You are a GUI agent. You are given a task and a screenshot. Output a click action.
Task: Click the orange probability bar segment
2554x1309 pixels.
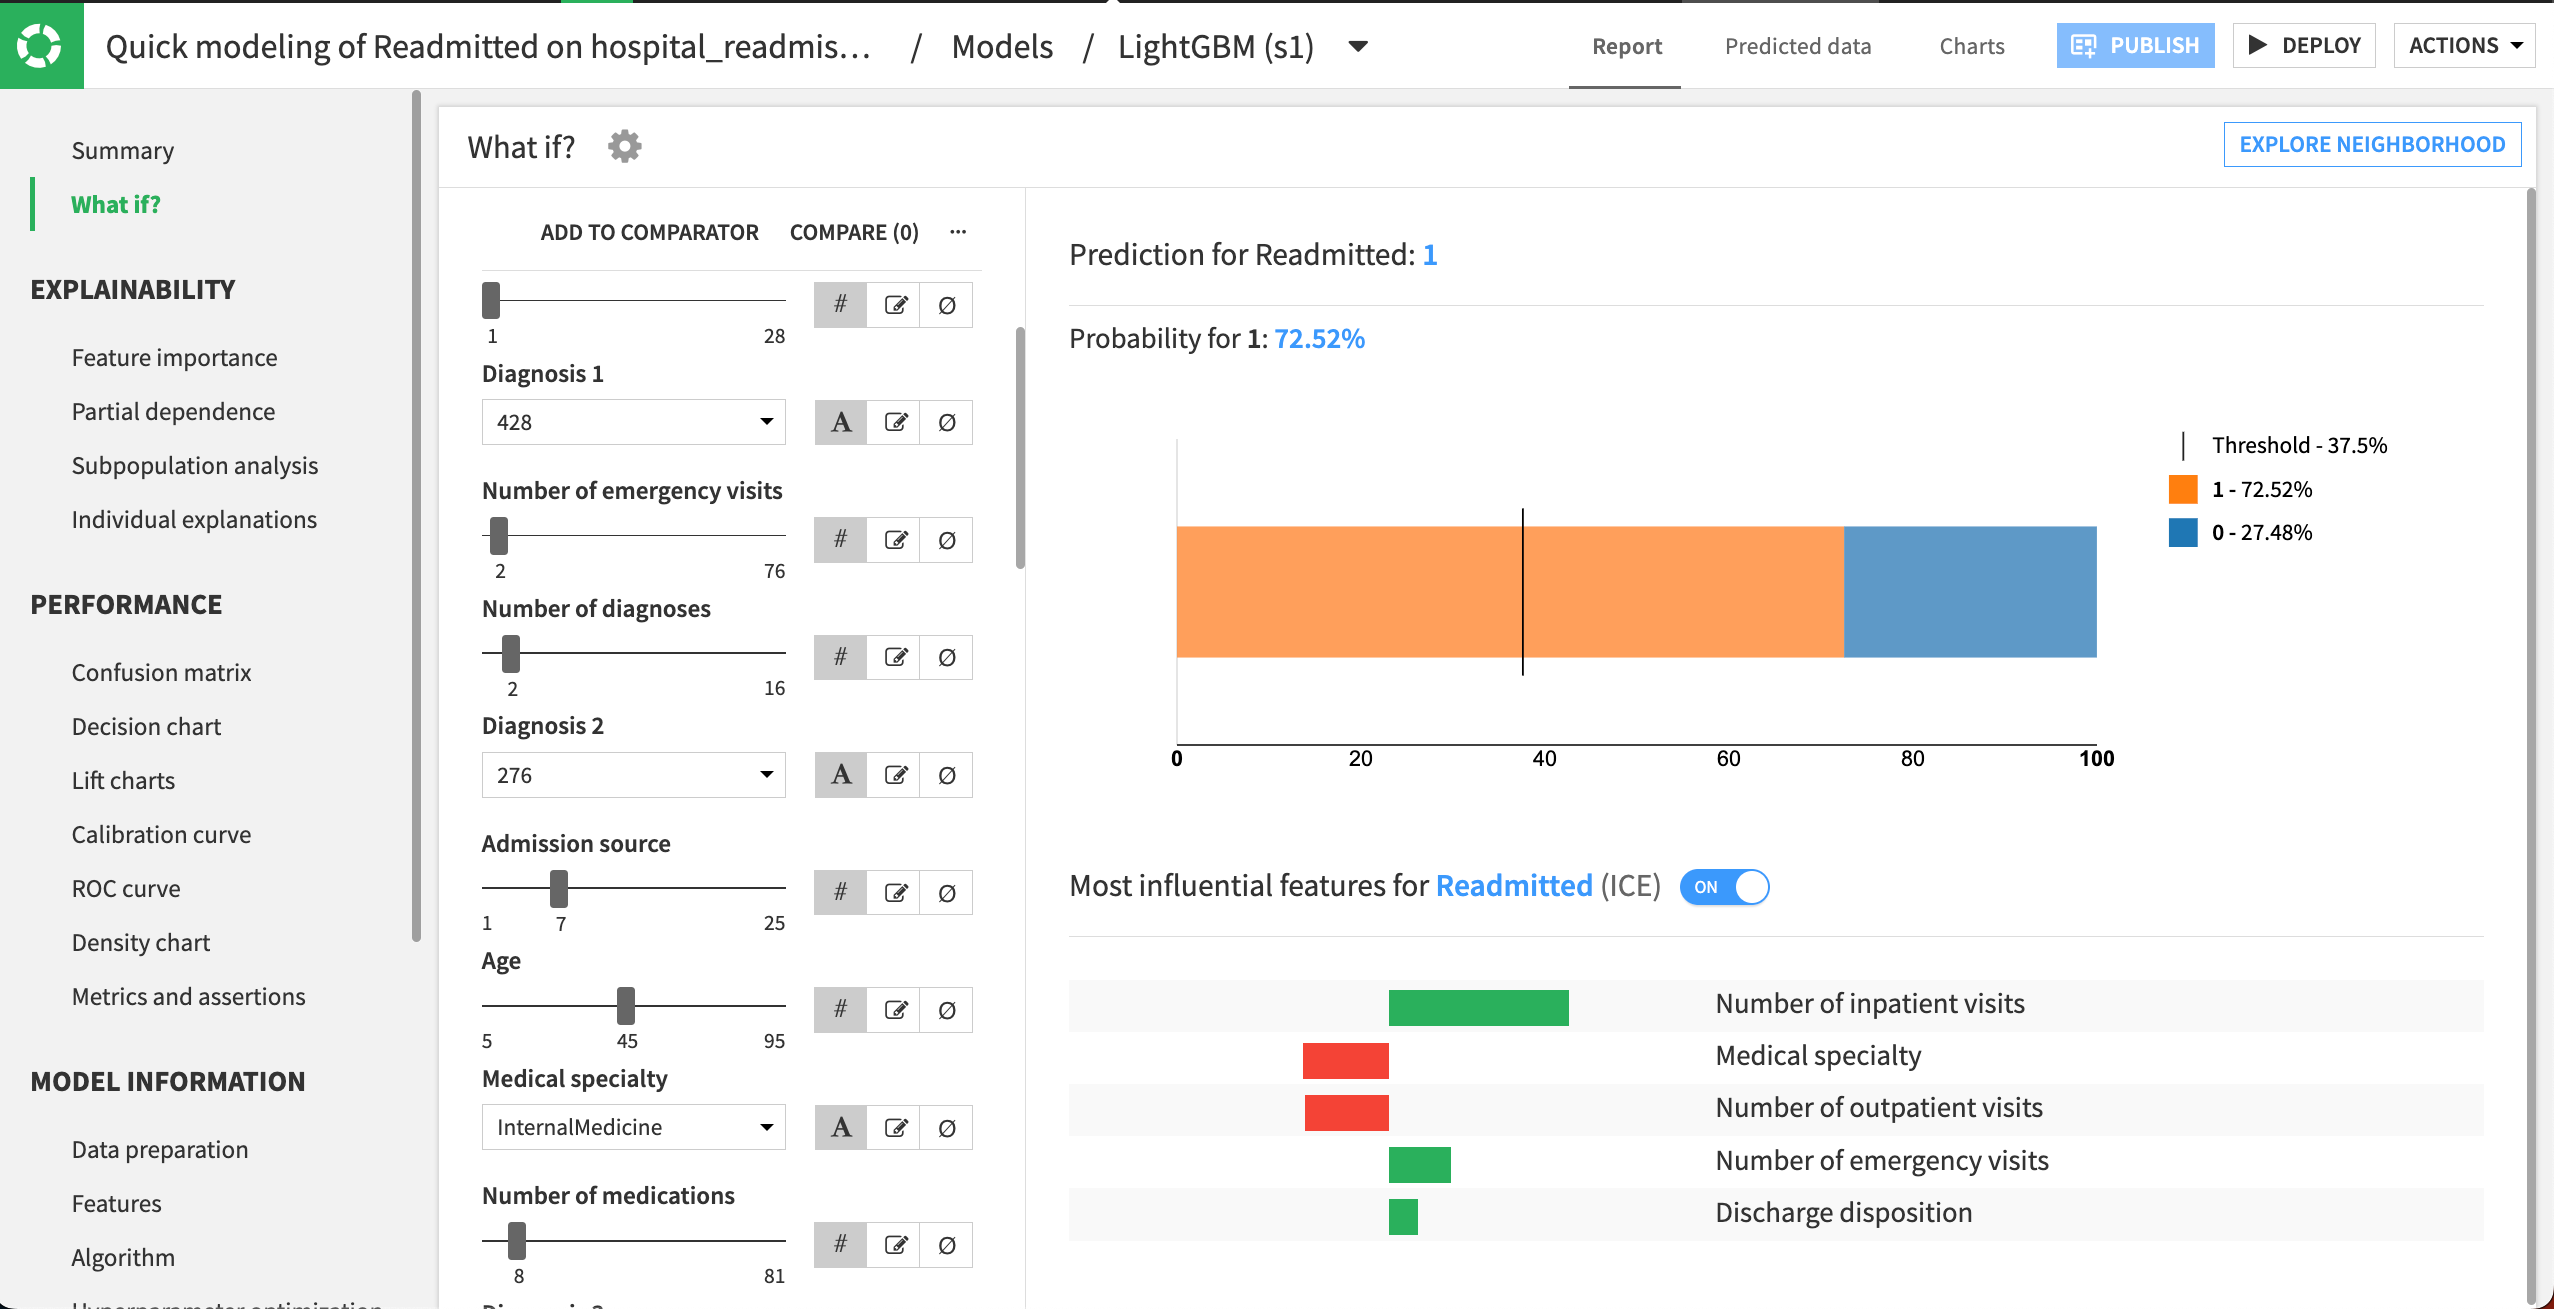click(1350, 591)
